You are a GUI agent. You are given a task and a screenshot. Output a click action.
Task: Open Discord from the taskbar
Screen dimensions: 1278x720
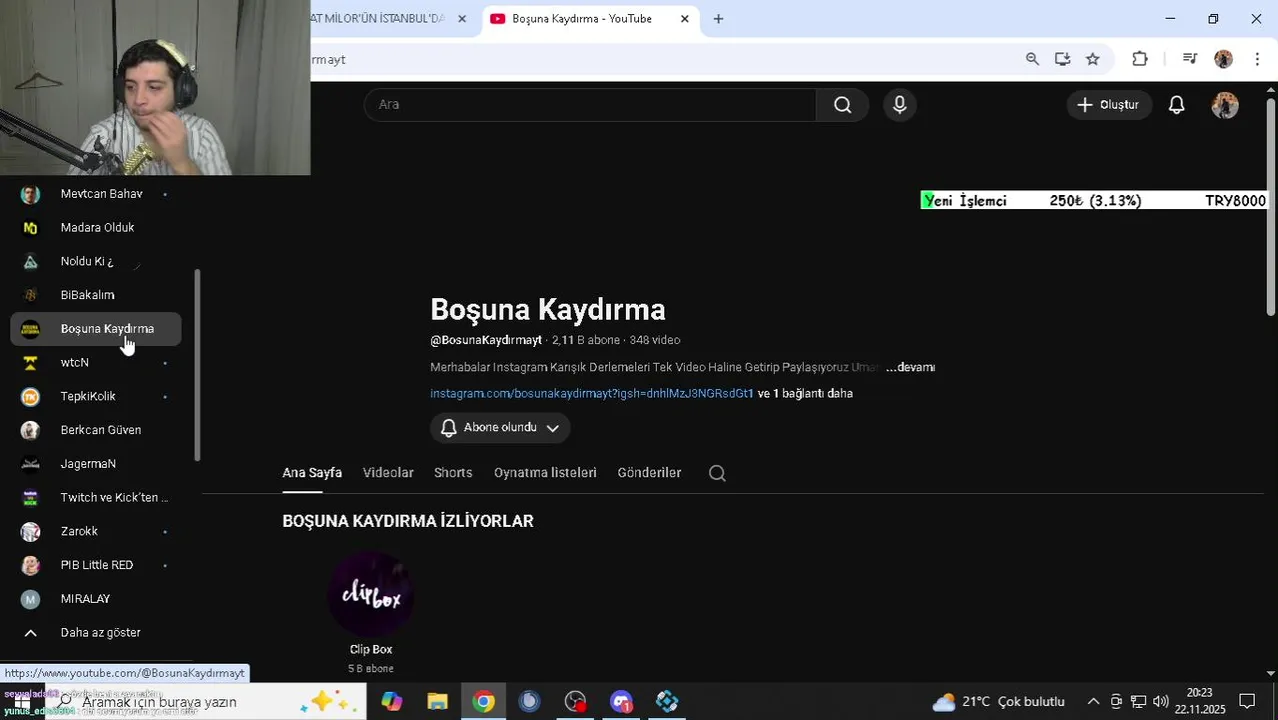pos(621,702)
